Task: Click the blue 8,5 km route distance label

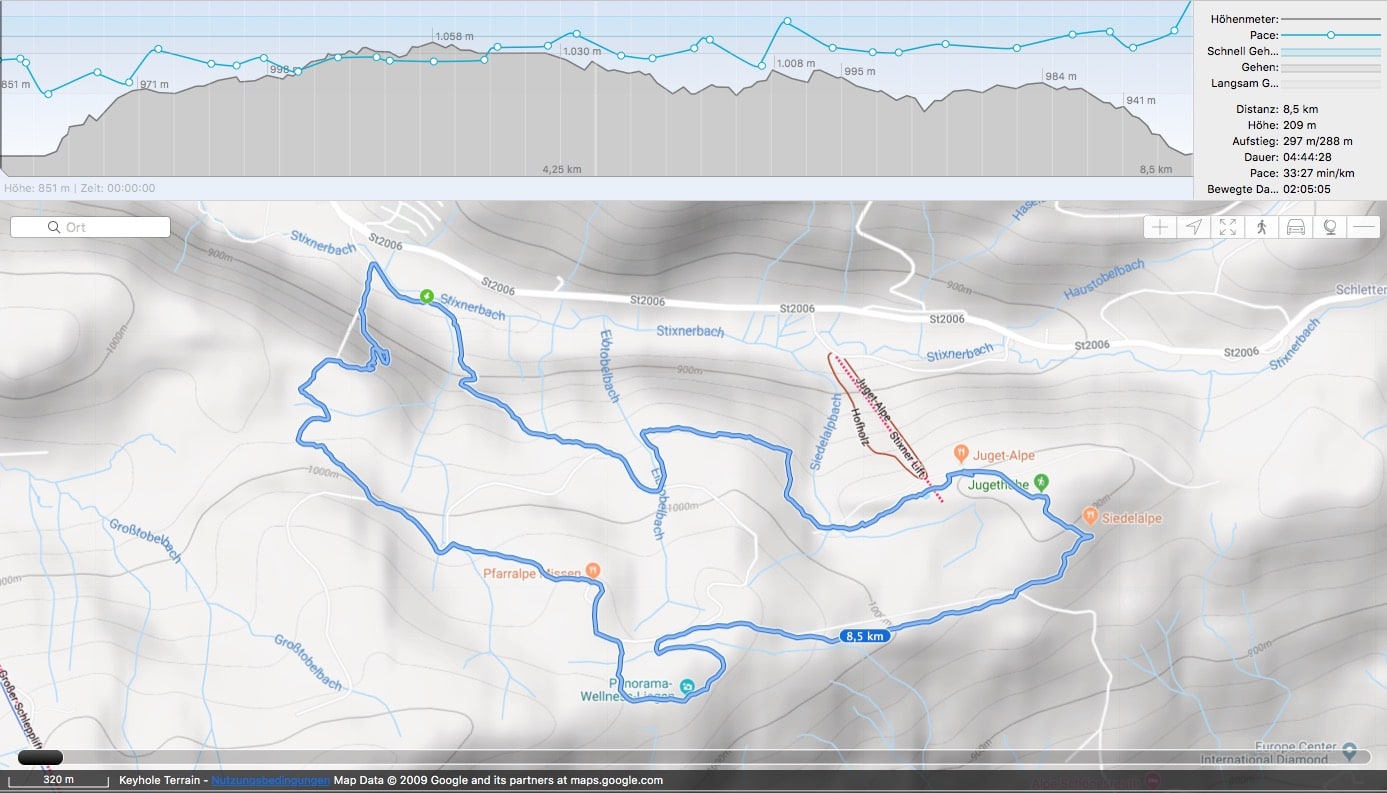Action: click(x=865, y=636)
